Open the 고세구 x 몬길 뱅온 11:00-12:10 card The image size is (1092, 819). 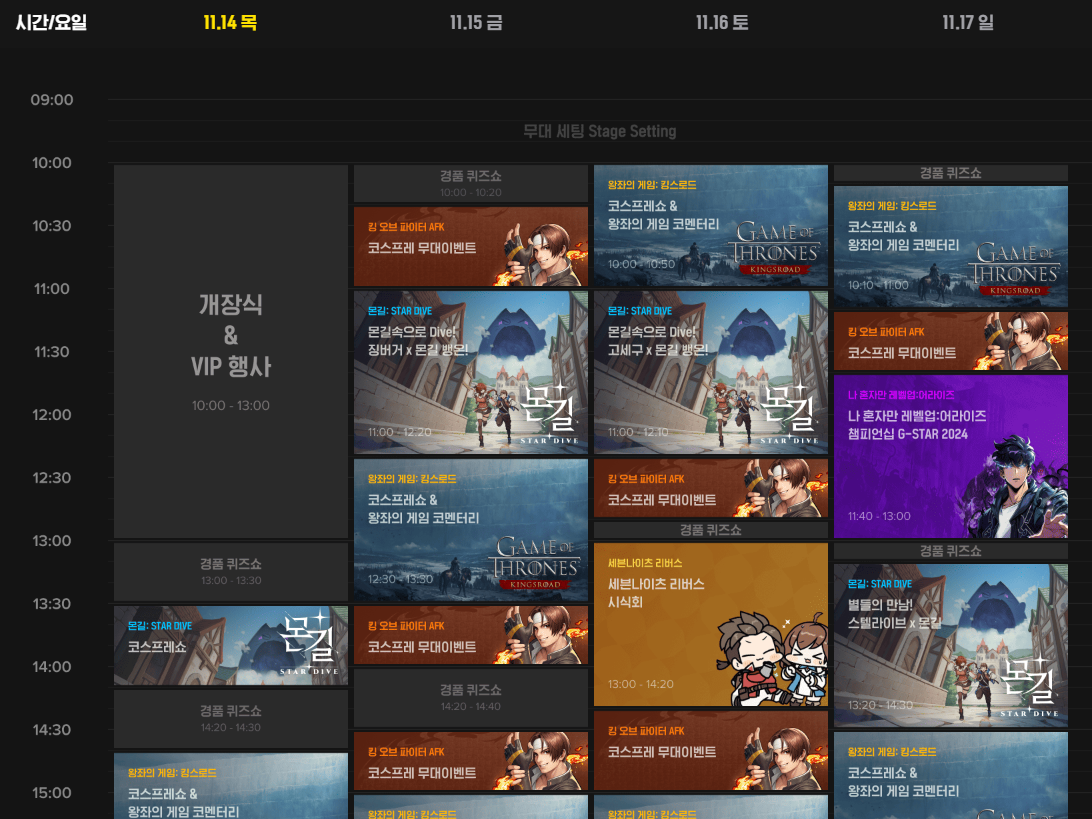pos(711,373)
